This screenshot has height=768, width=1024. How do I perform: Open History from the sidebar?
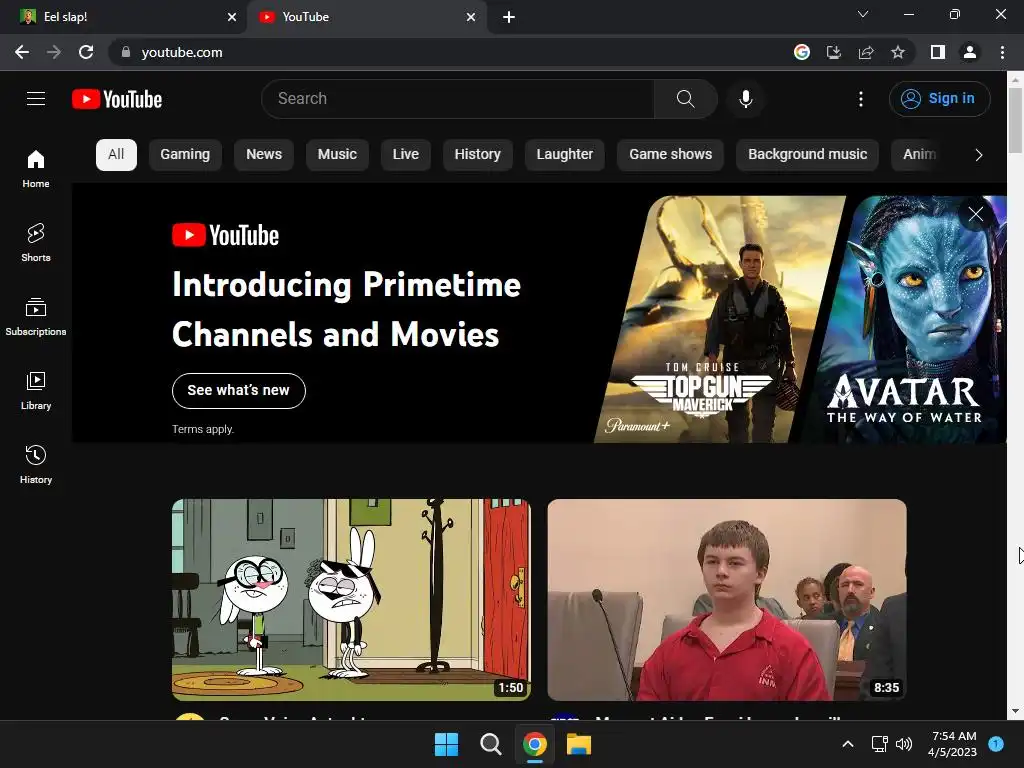pyautogui.click(x=36, y=464)
